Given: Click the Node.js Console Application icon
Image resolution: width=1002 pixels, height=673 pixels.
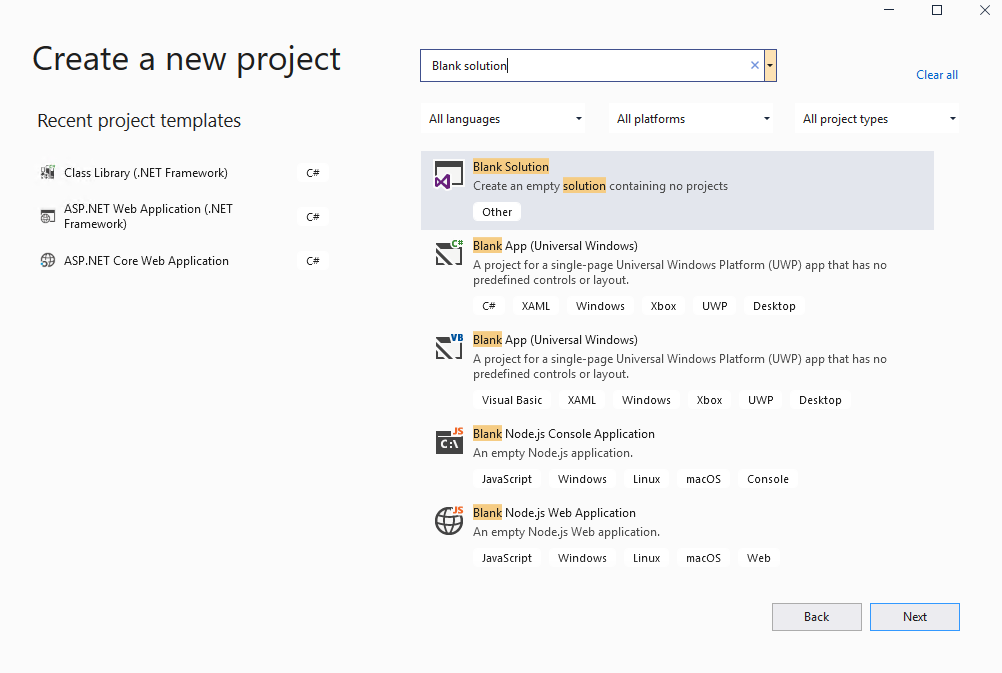Looking at the screenshot, I should click(449, 441).
